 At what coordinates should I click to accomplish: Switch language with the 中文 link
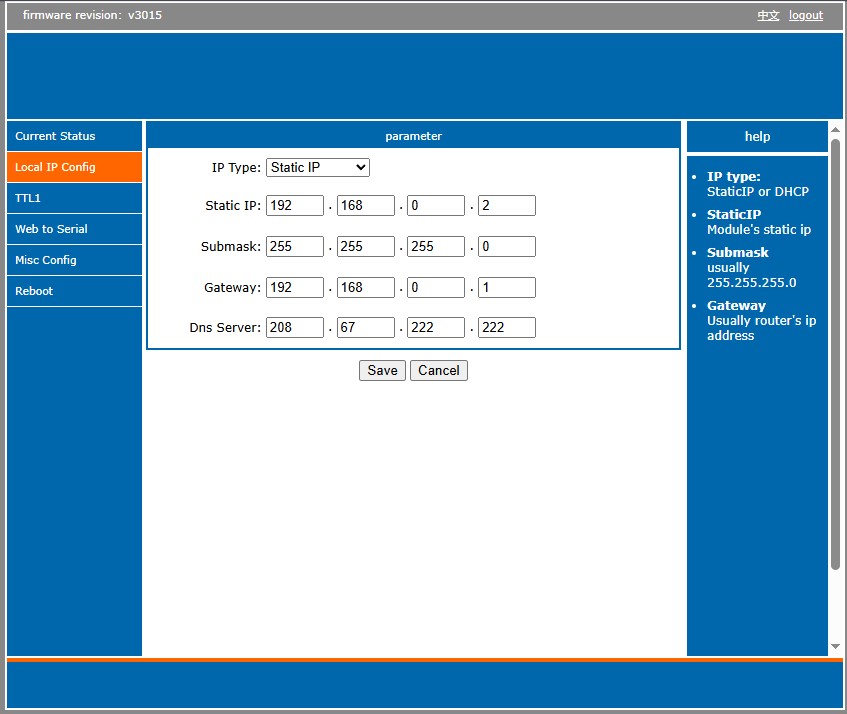768,15
